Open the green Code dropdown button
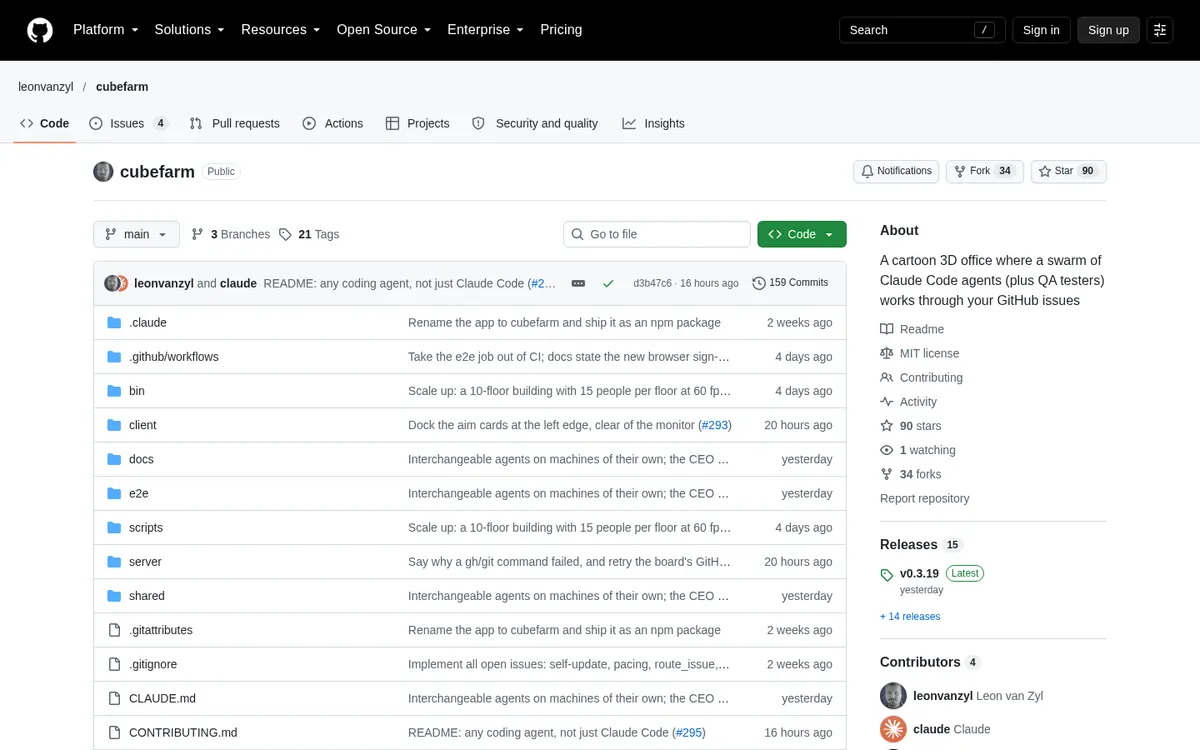 point(802,234)
